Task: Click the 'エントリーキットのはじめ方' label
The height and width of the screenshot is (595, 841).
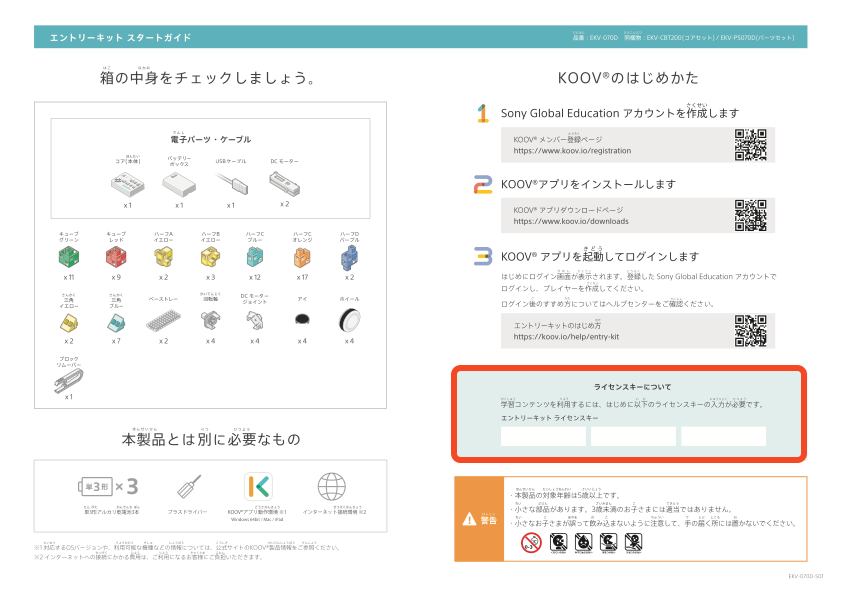Action: pos(557,325)
